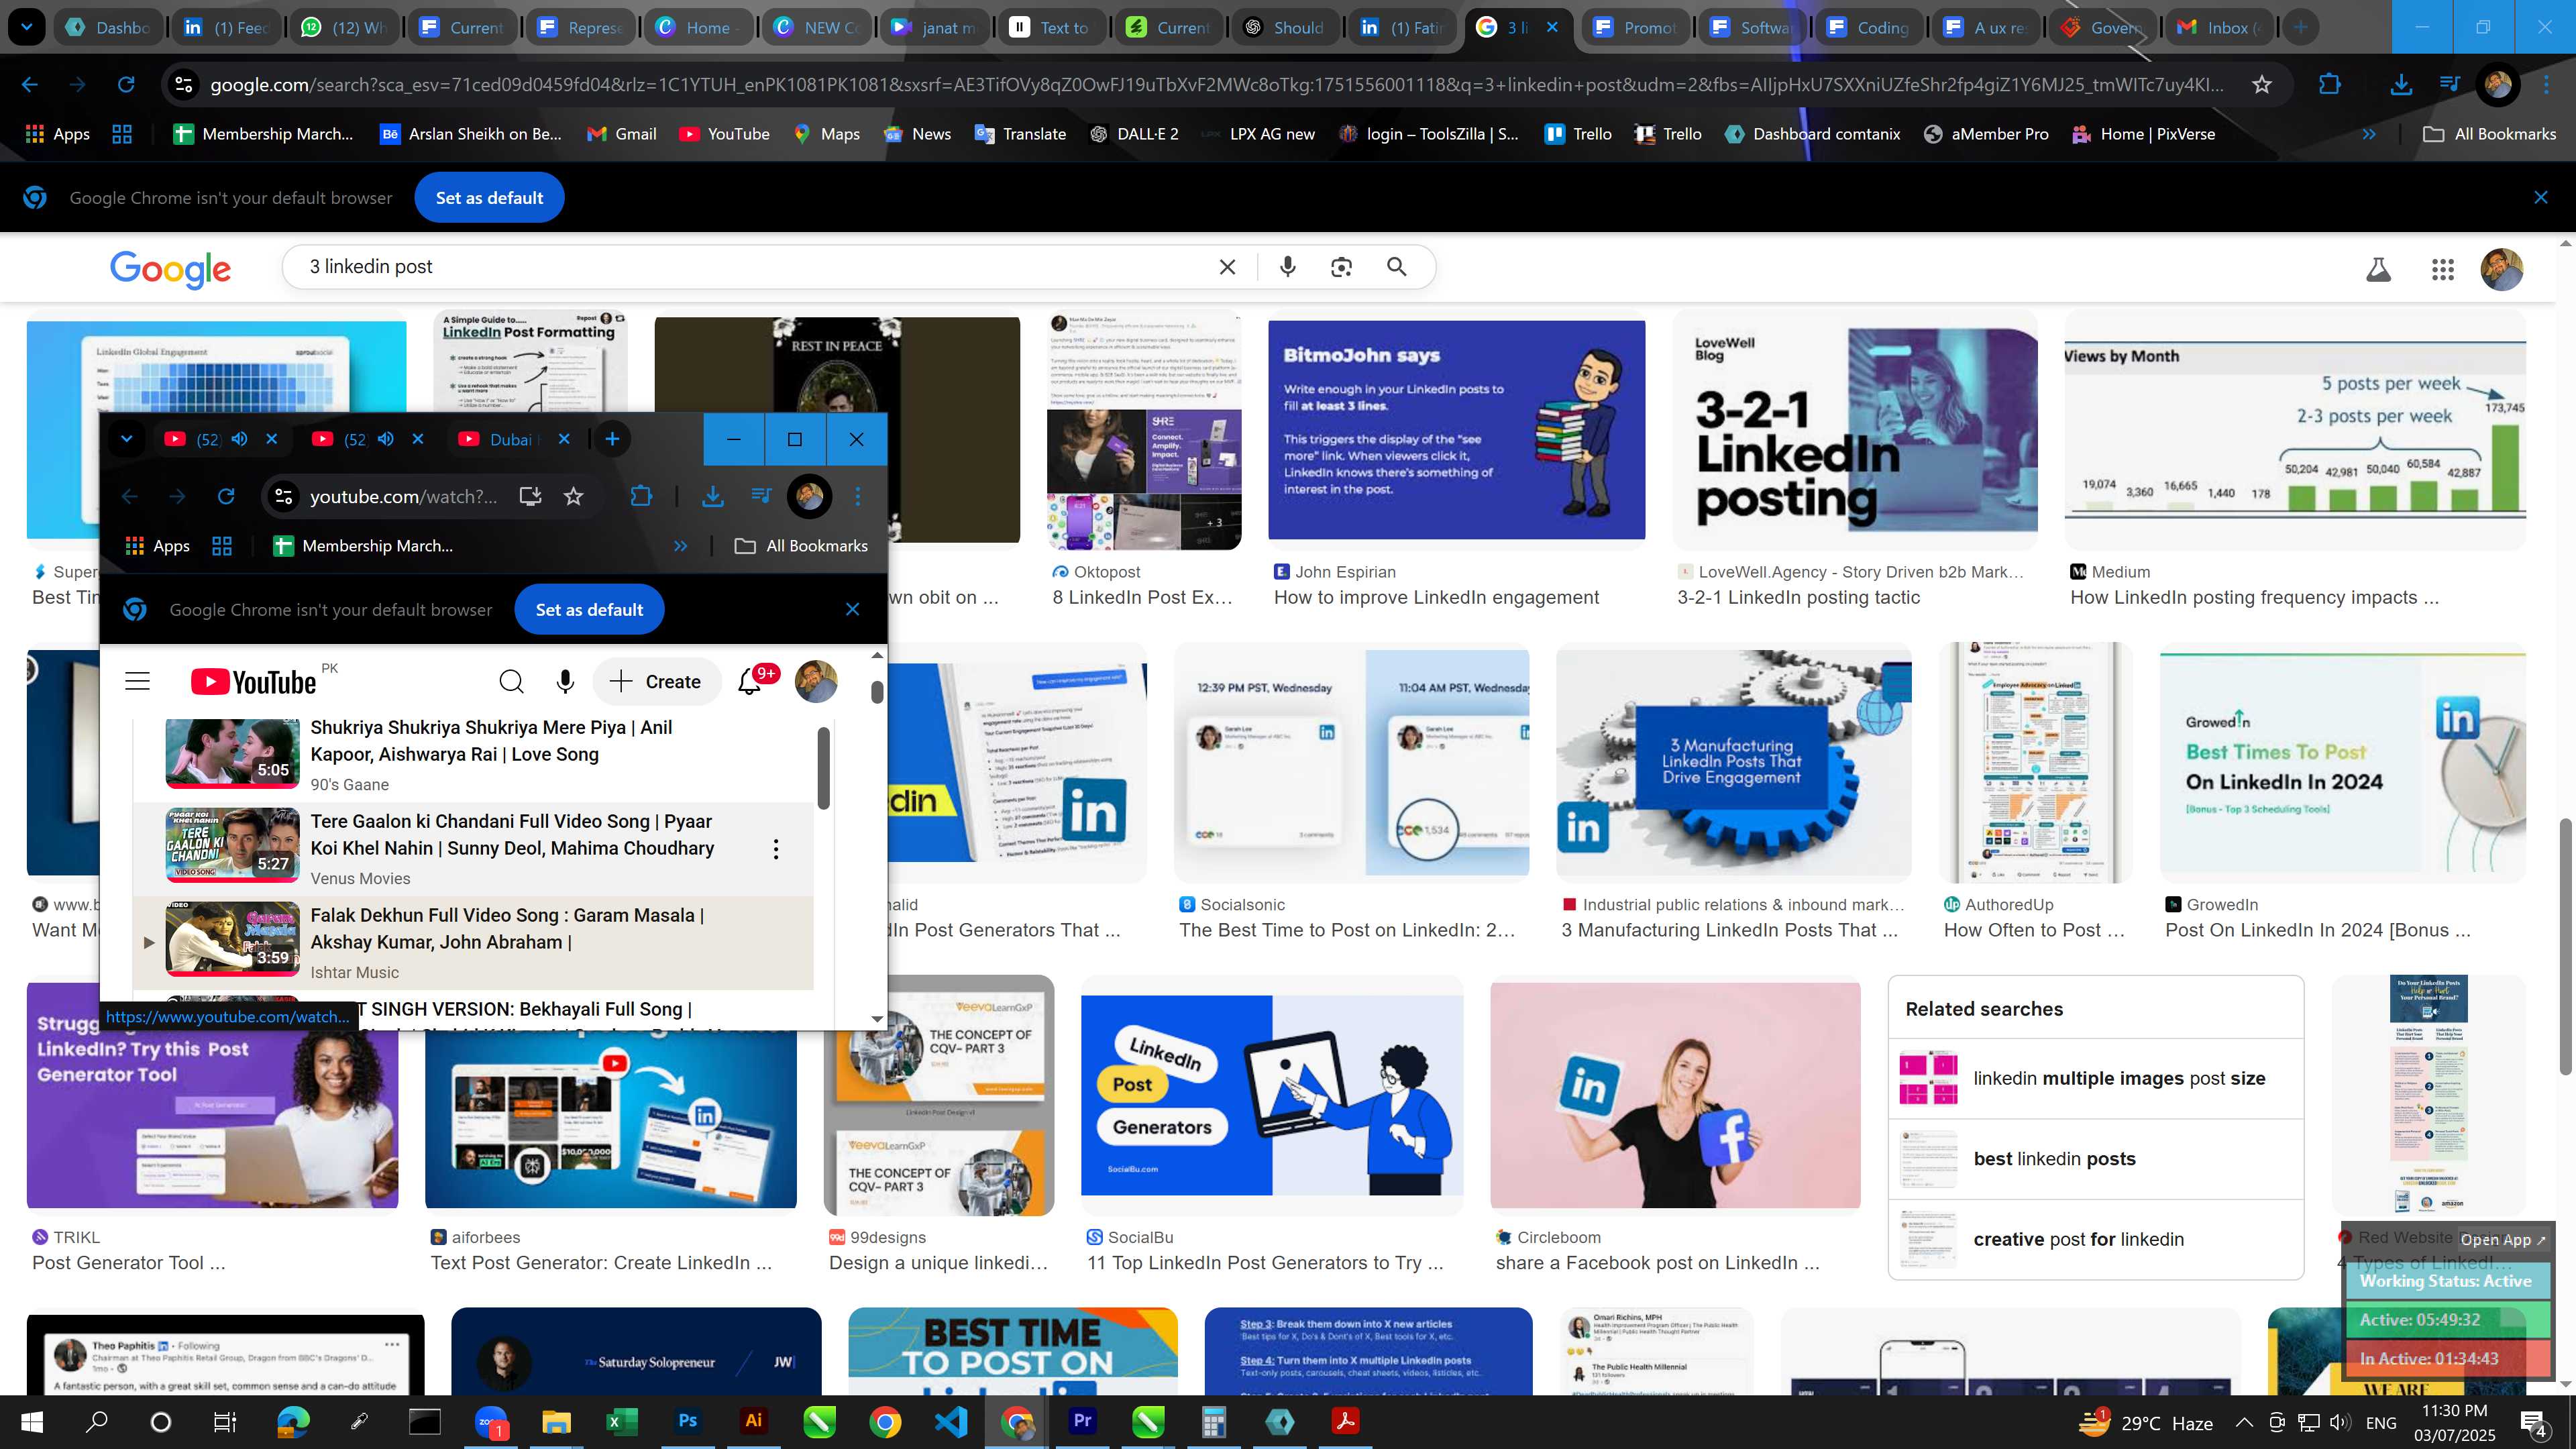Open the YouTube hamburger guide menu
Viewport: 2576px width, 1449px height.
tap(137, 681)
